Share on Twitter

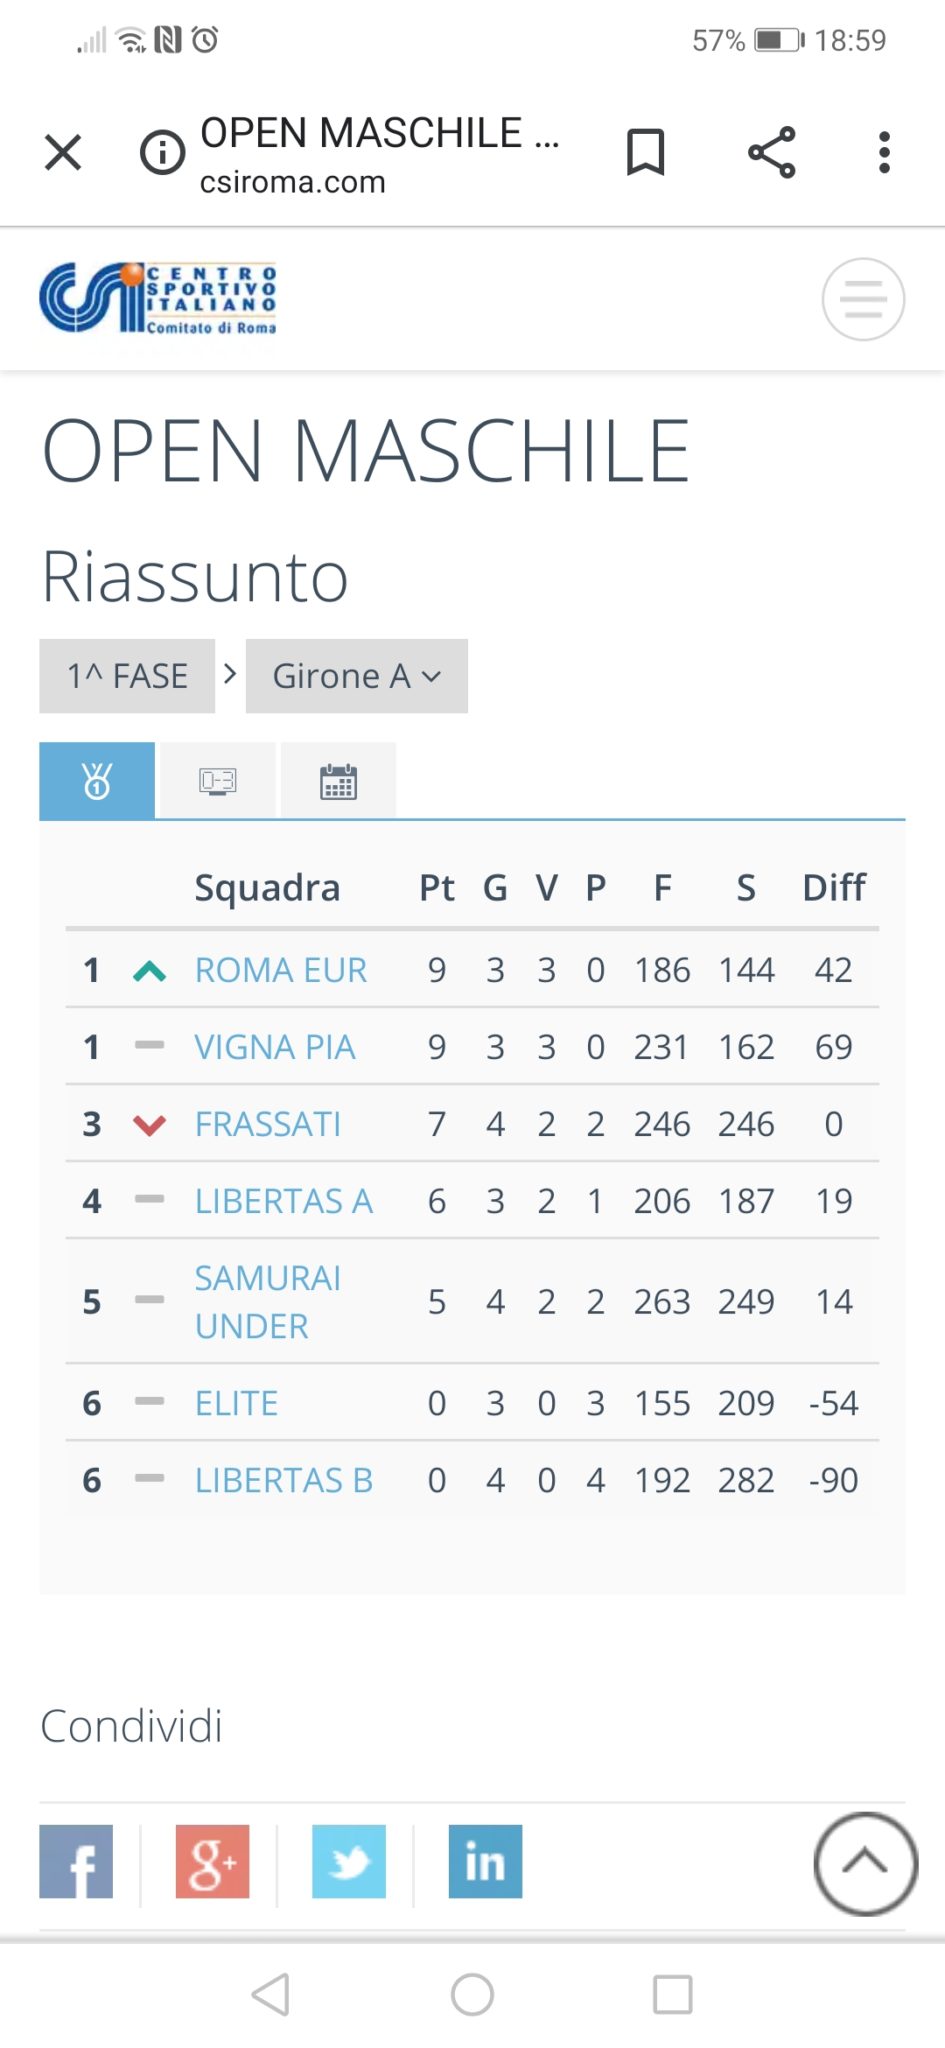(349, 1861)
